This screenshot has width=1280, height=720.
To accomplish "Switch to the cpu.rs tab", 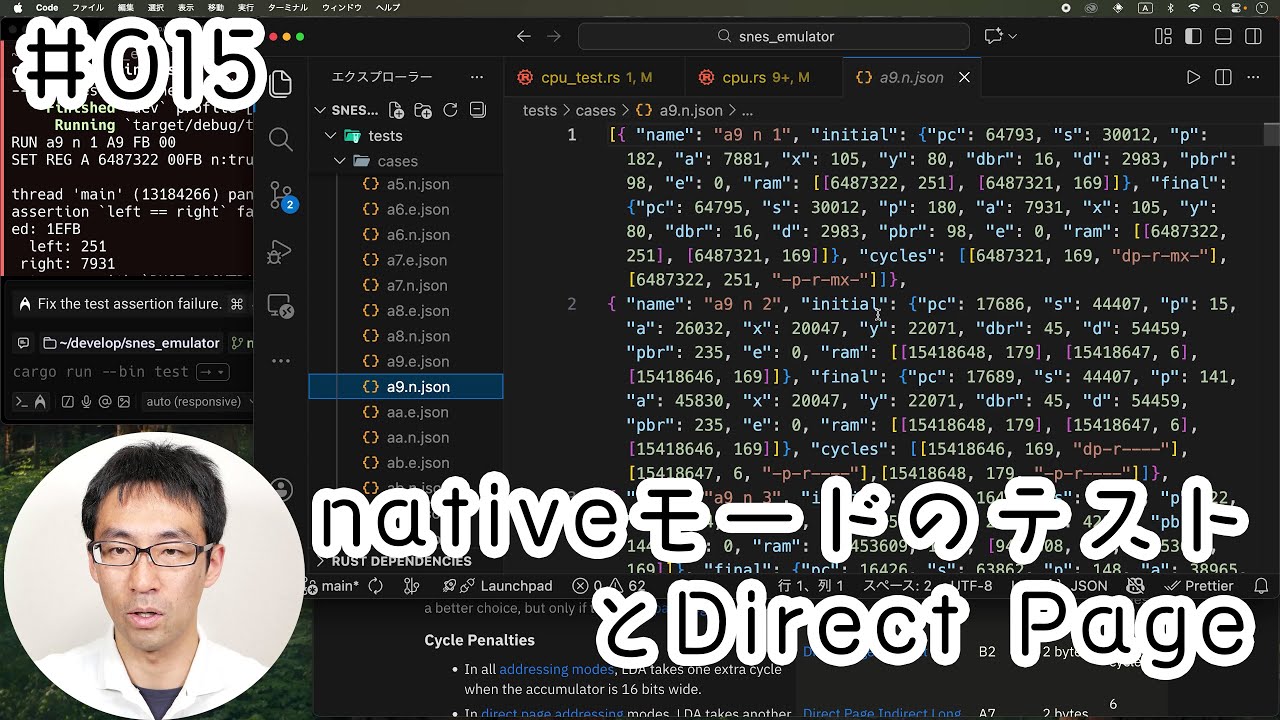I will pos(765,77).
